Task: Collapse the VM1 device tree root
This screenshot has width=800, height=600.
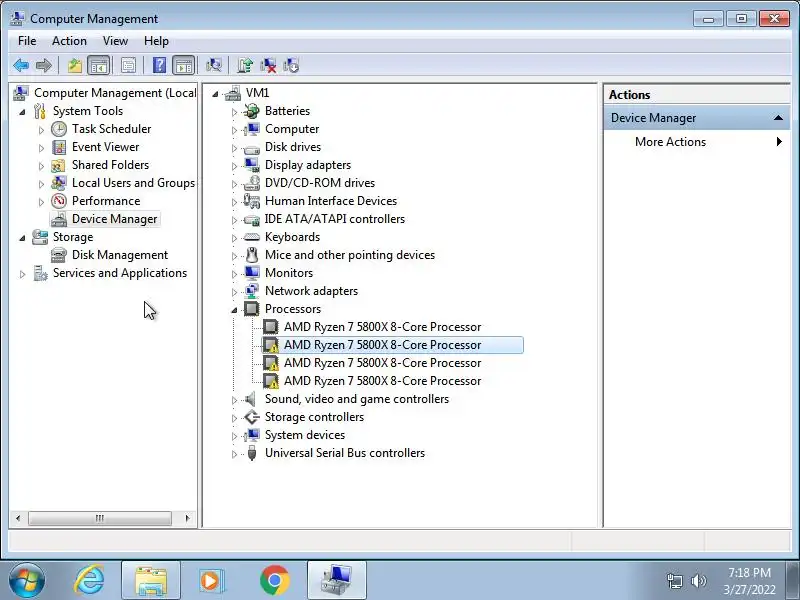Action: click(x=215, y=94)
